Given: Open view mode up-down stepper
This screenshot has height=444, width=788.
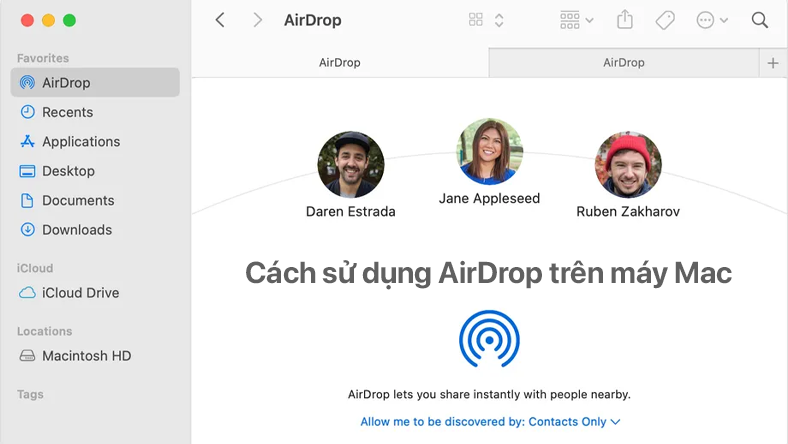Looking at the screenshot, I should [499, 20].
